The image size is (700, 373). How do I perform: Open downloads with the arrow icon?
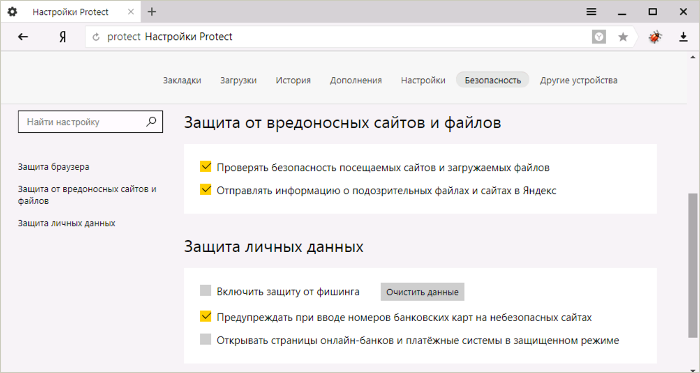pos(683,37)
